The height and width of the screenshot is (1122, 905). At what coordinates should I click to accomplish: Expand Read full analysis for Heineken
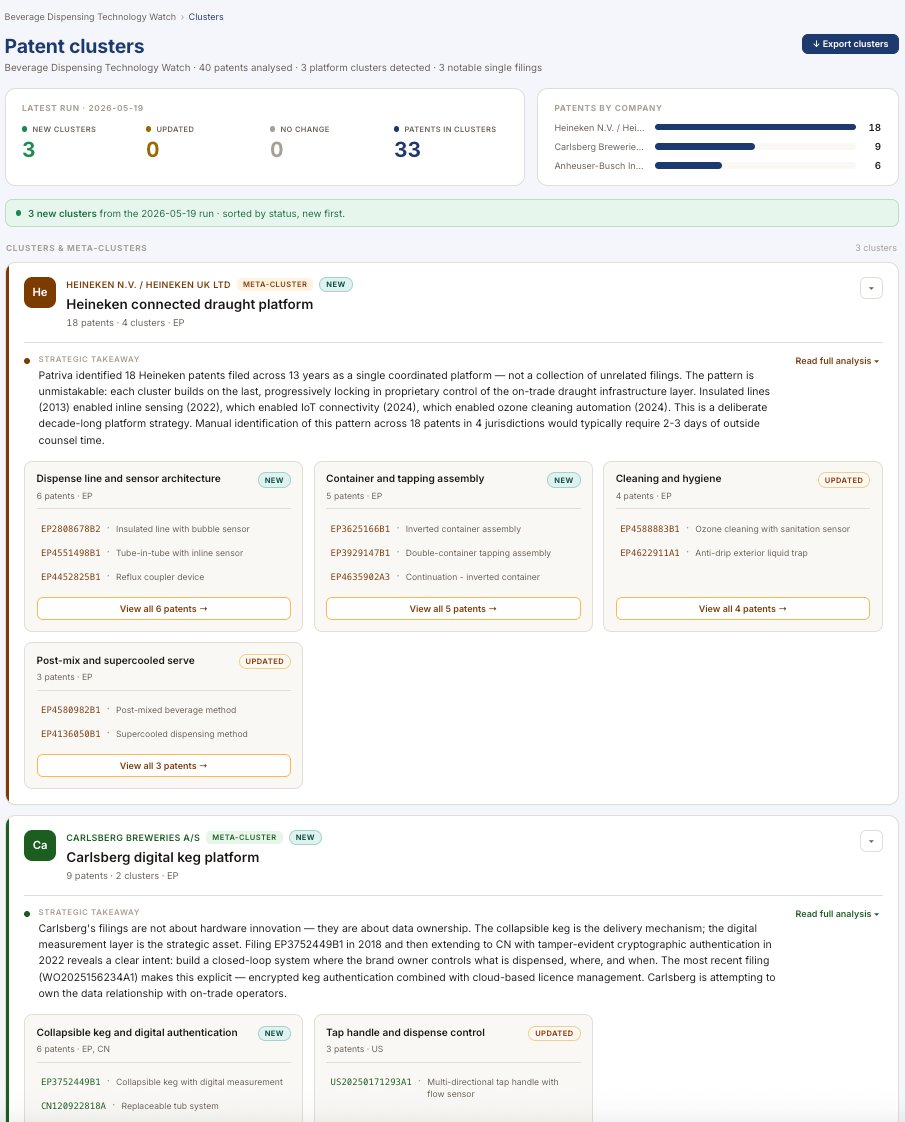coord(837,361)
